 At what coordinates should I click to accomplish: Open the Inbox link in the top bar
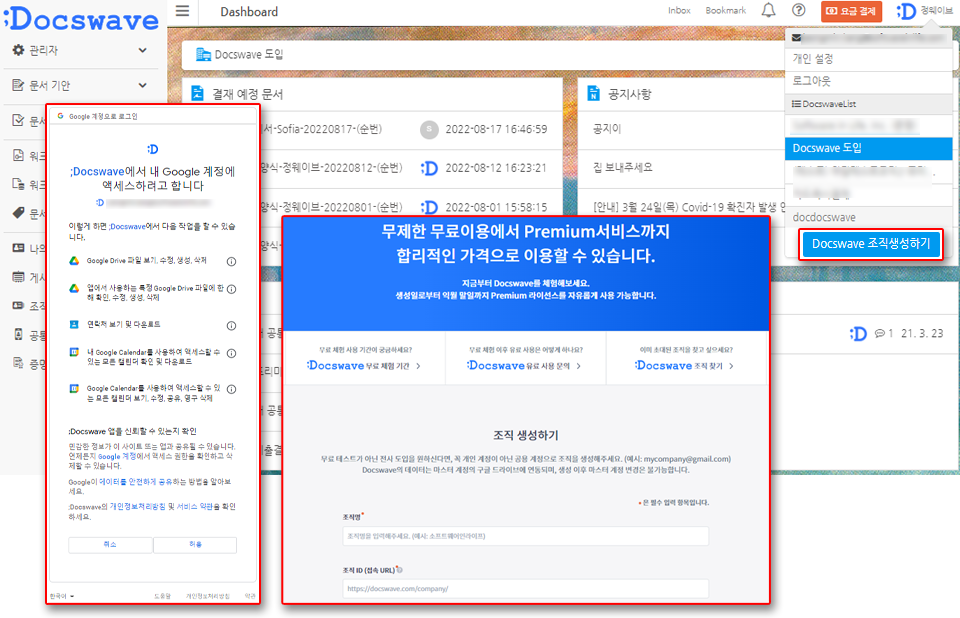click(x=679, y=10)
